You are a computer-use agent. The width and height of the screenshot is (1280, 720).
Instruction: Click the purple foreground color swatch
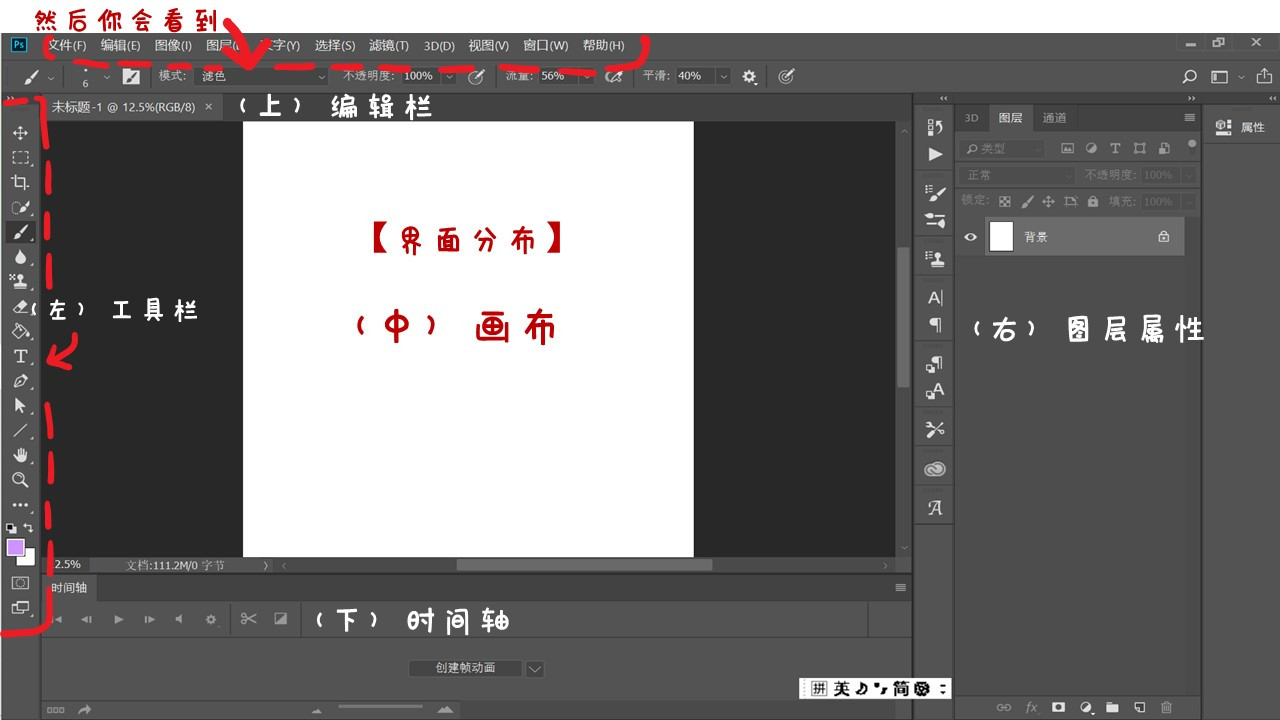[16, 547]
